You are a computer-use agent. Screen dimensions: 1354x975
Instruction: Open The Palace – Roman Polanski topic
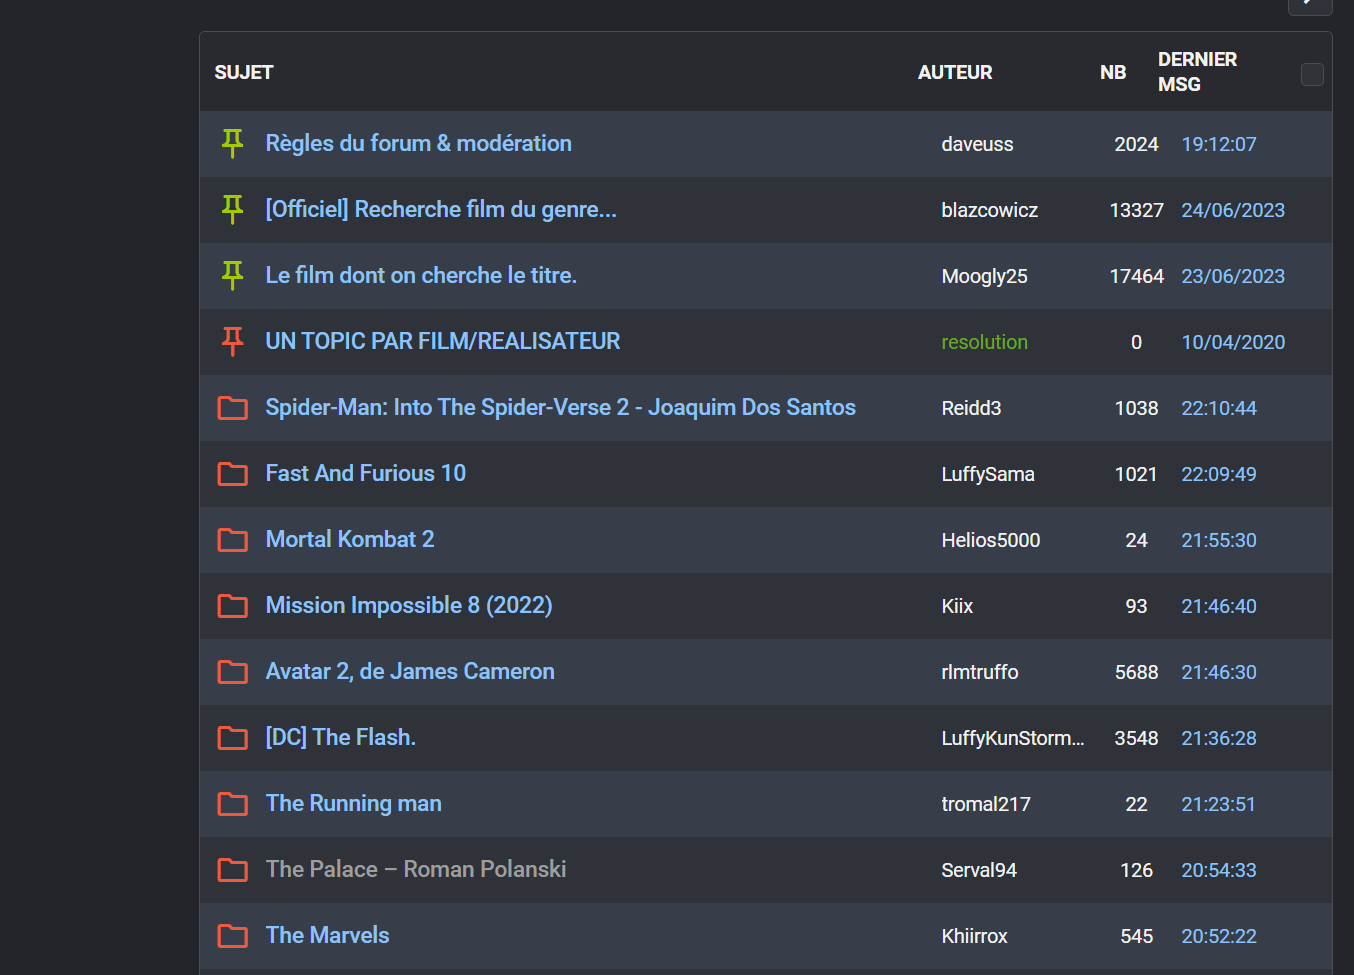pos(415,870)
